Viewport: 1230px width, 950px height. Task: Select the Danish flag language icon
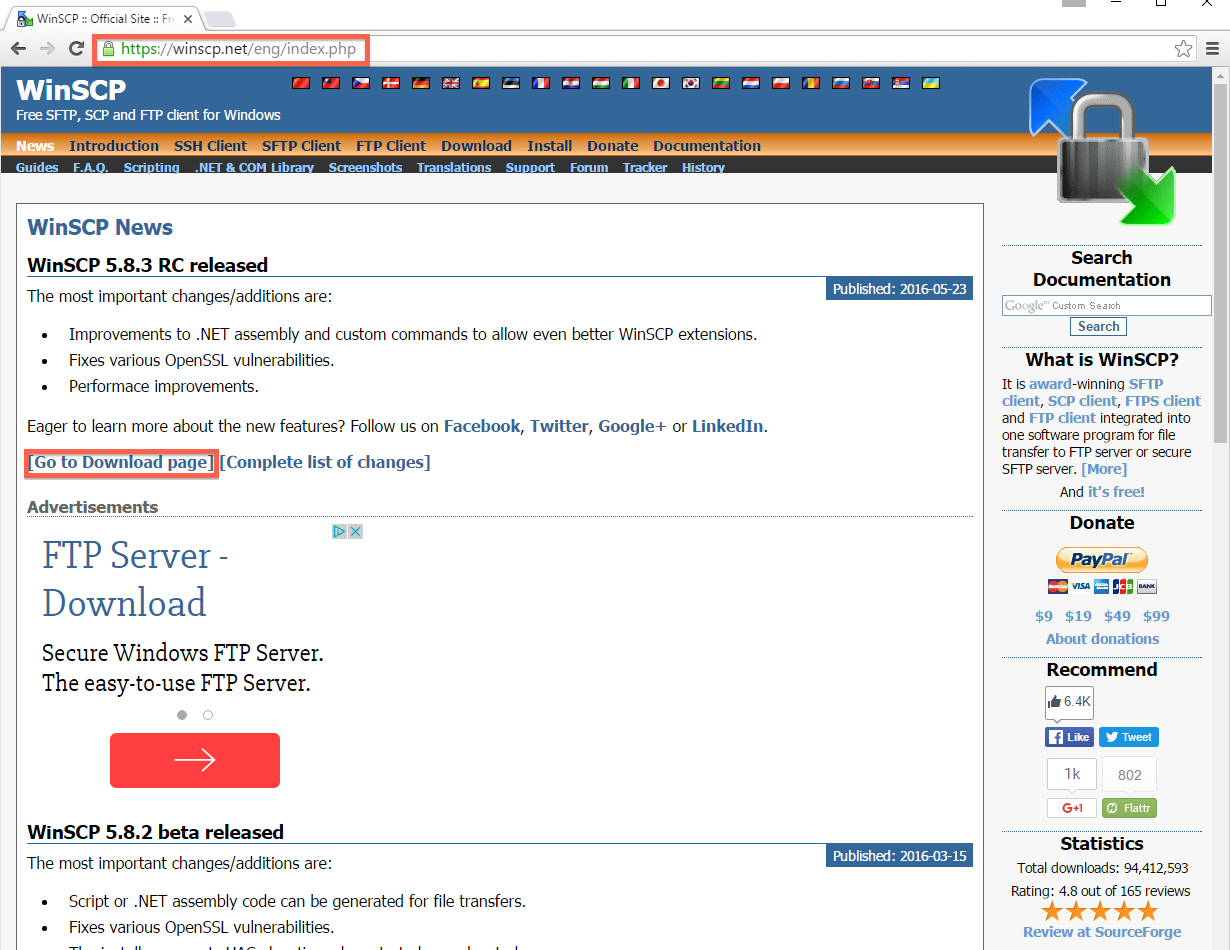click(391, 83)
